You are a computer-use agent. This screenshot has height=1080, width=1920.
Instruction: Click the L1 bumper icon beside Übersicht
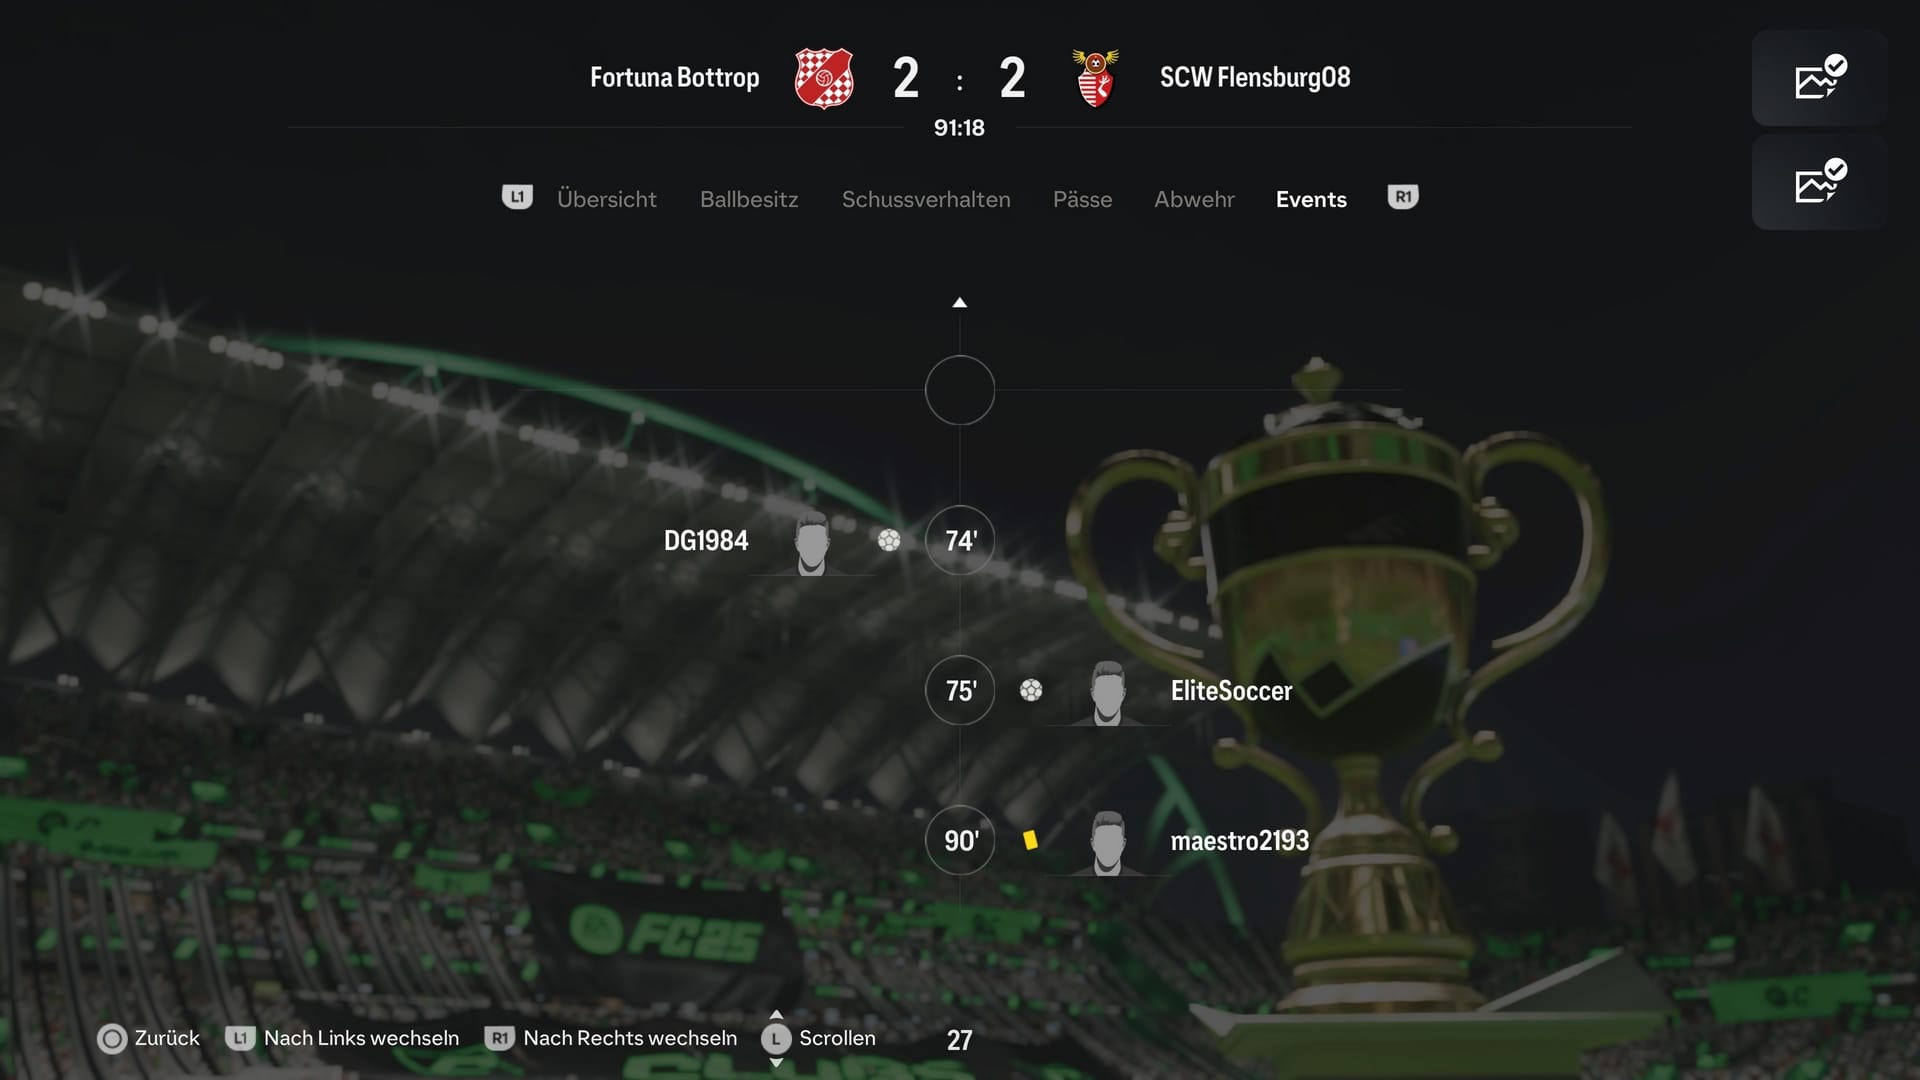517,197
